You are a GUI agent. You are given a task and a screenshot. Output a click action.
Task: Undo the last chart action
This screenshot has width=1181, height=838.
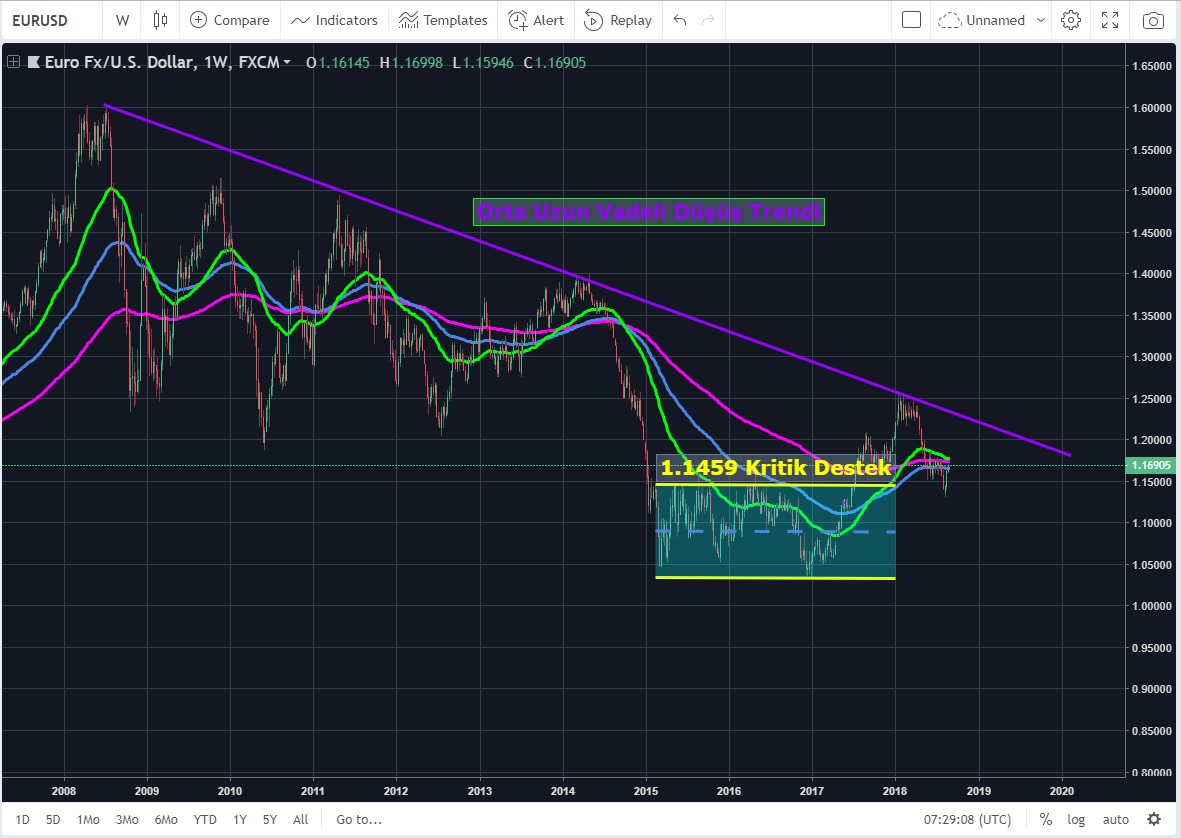tap(680, 20)
